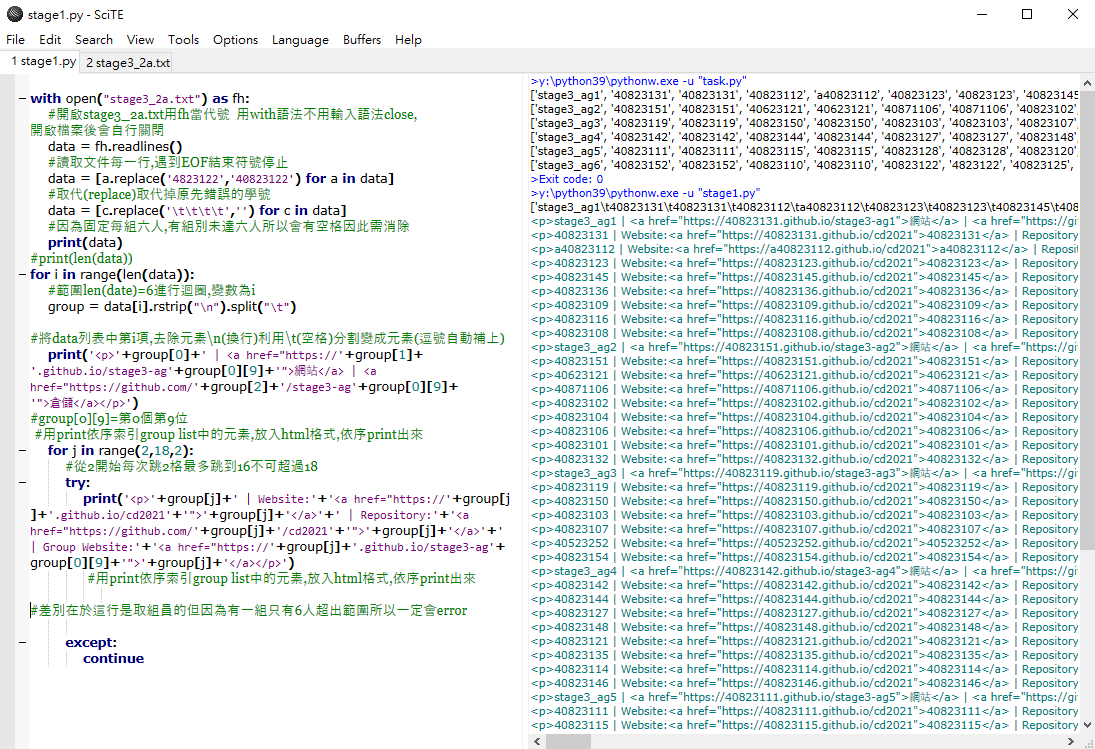Switch to the stage3_2a.txt tab
The height and width of the screenshot is (749, 1095).
coord(128,62)
